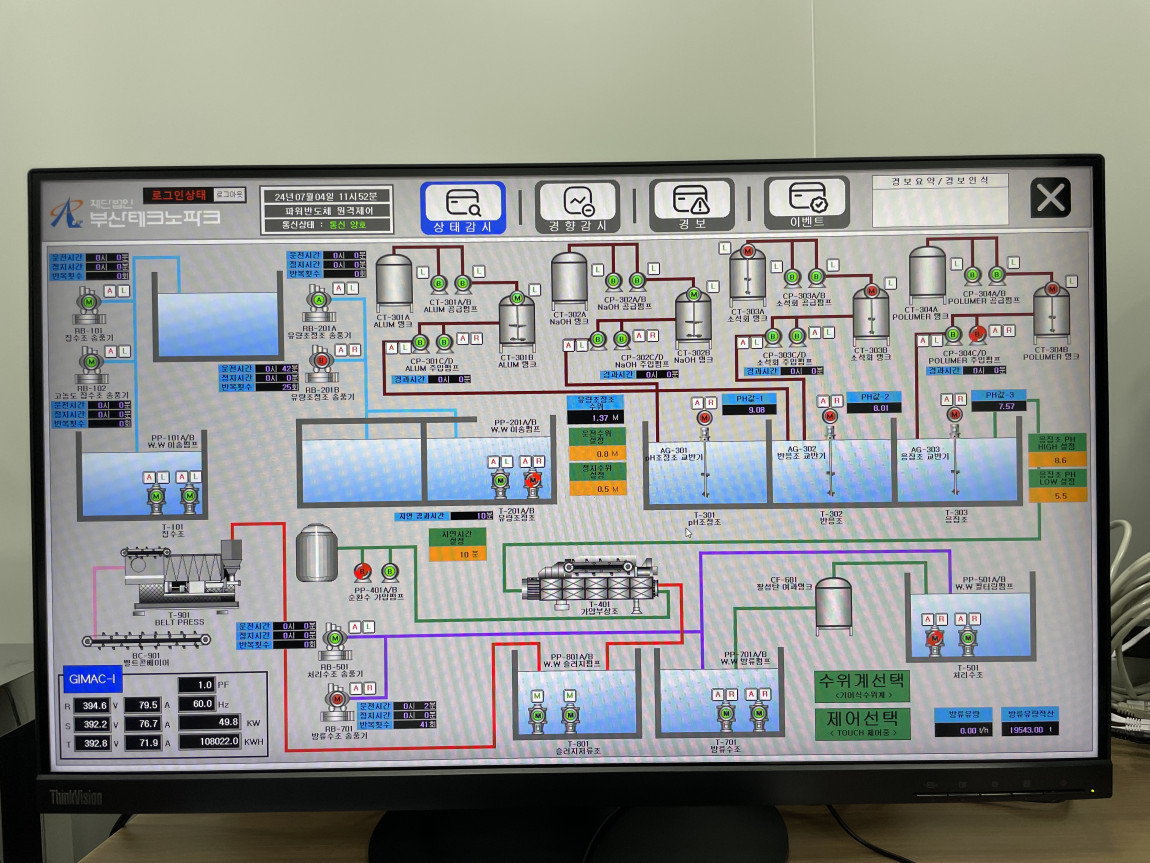Toggle the R button beside RB-201B blower
The height and width of the screenshot is (863, 1150).
(355, 350)
